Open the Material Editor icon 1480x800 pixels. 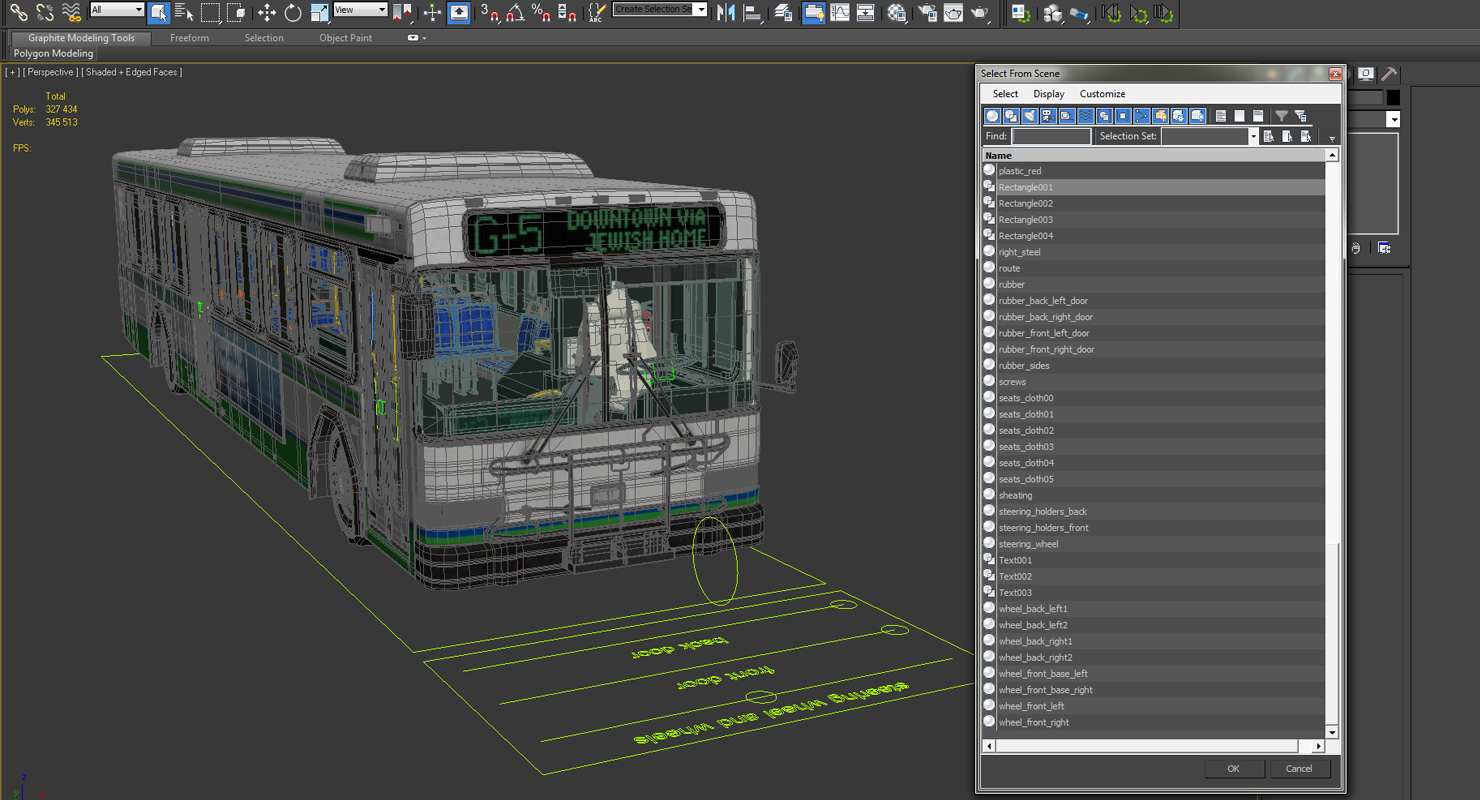click(x=897, y=12)
